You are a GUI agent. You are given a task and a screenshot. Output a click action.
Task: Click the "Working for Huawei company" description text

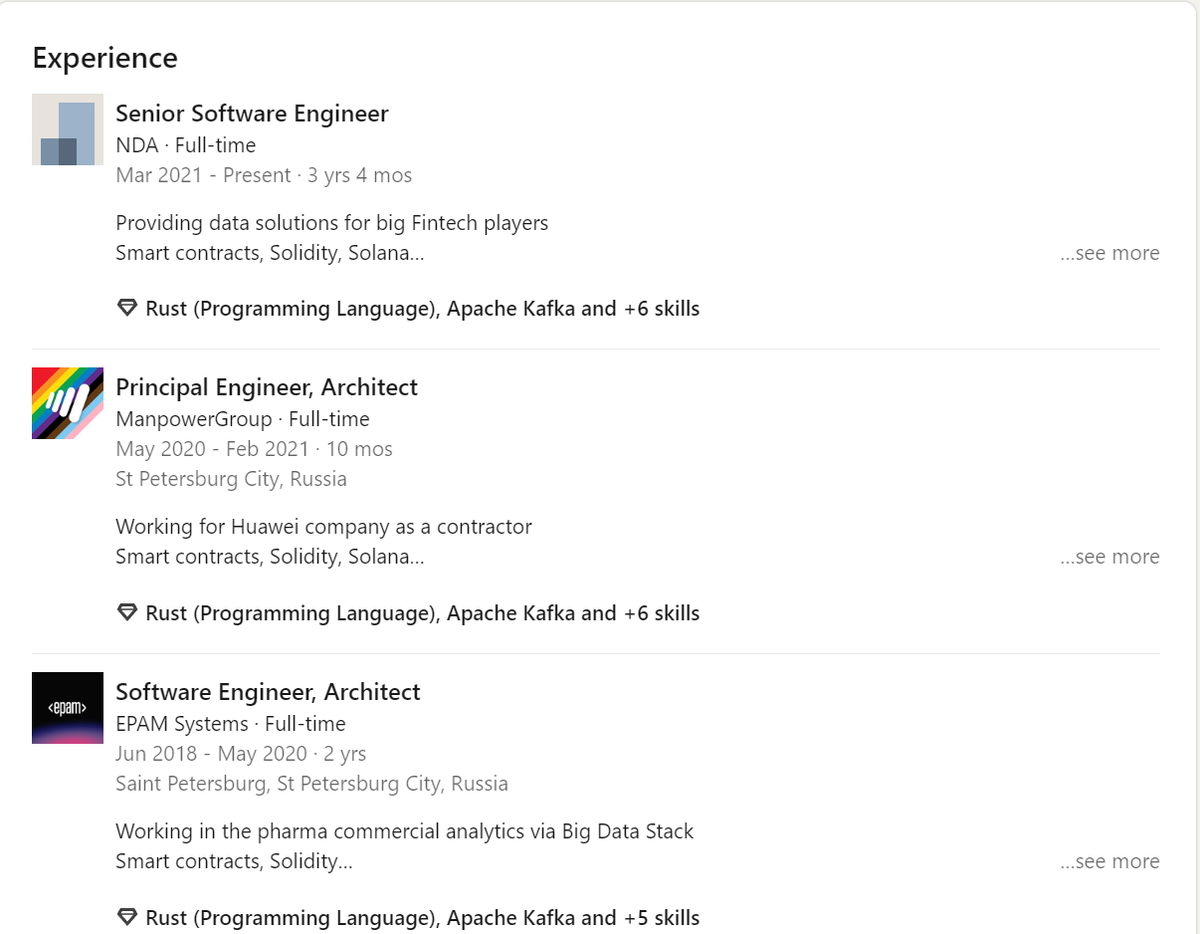click(324, 526)
